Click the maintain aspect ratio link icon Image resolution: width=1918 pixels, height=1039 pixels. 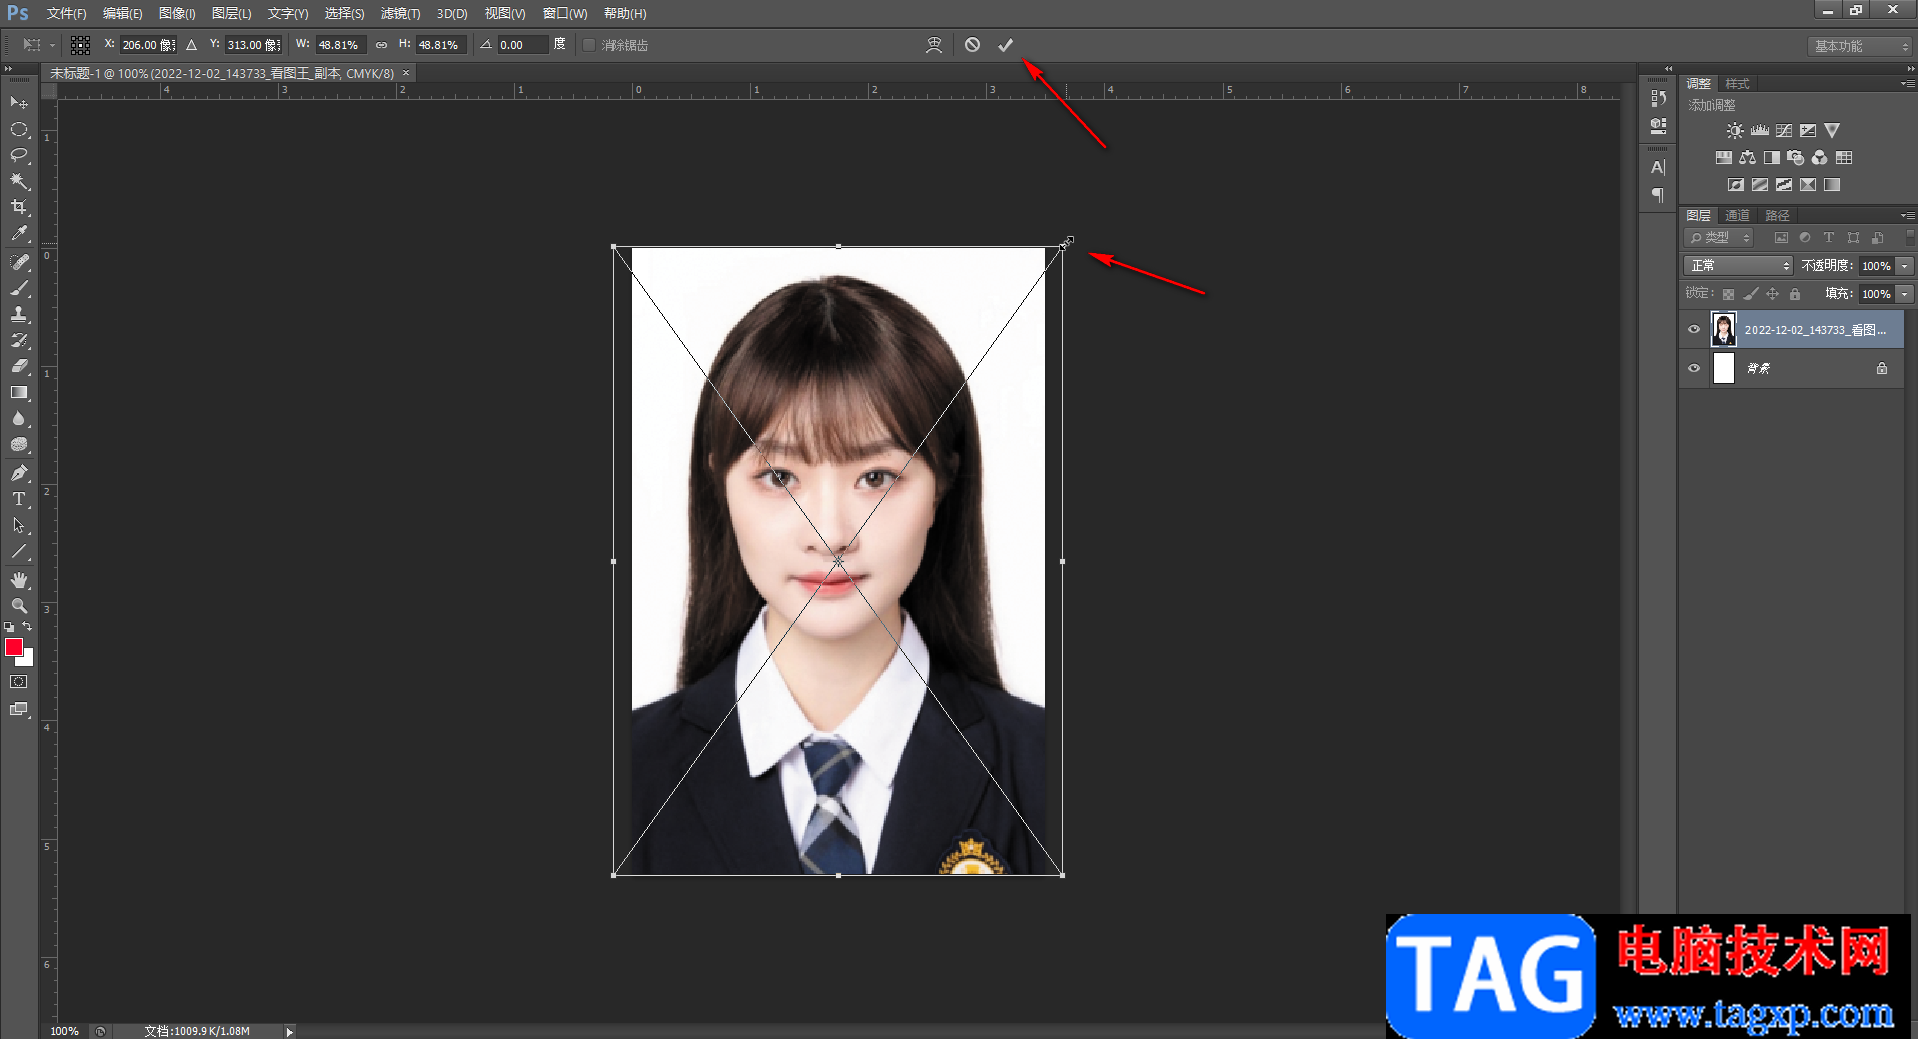(381, 45)
